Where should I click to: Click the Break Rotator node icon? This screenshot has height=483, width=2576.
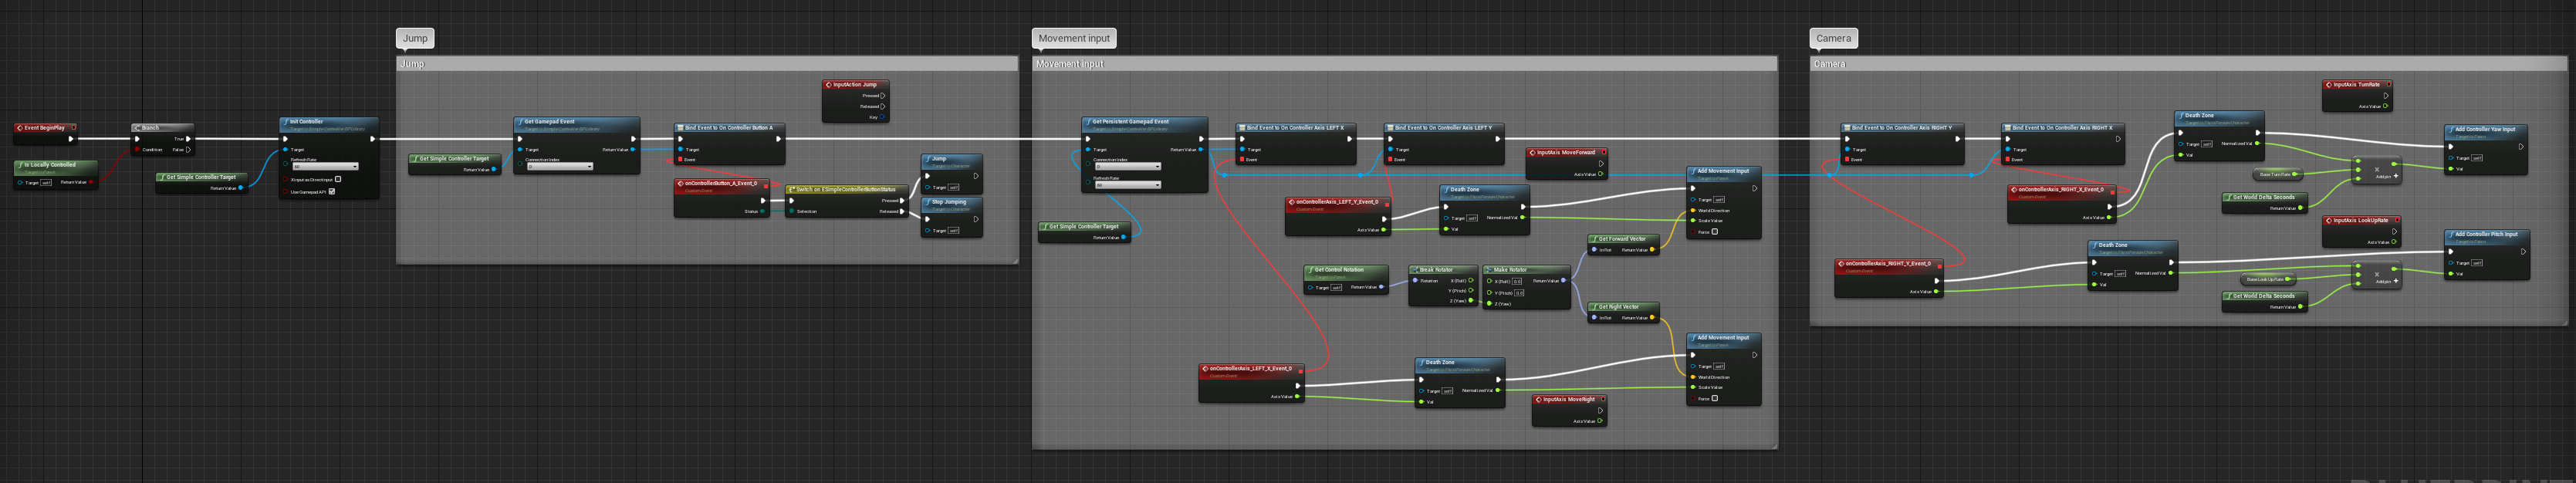pyautogui.click(x=1416, y=270)
